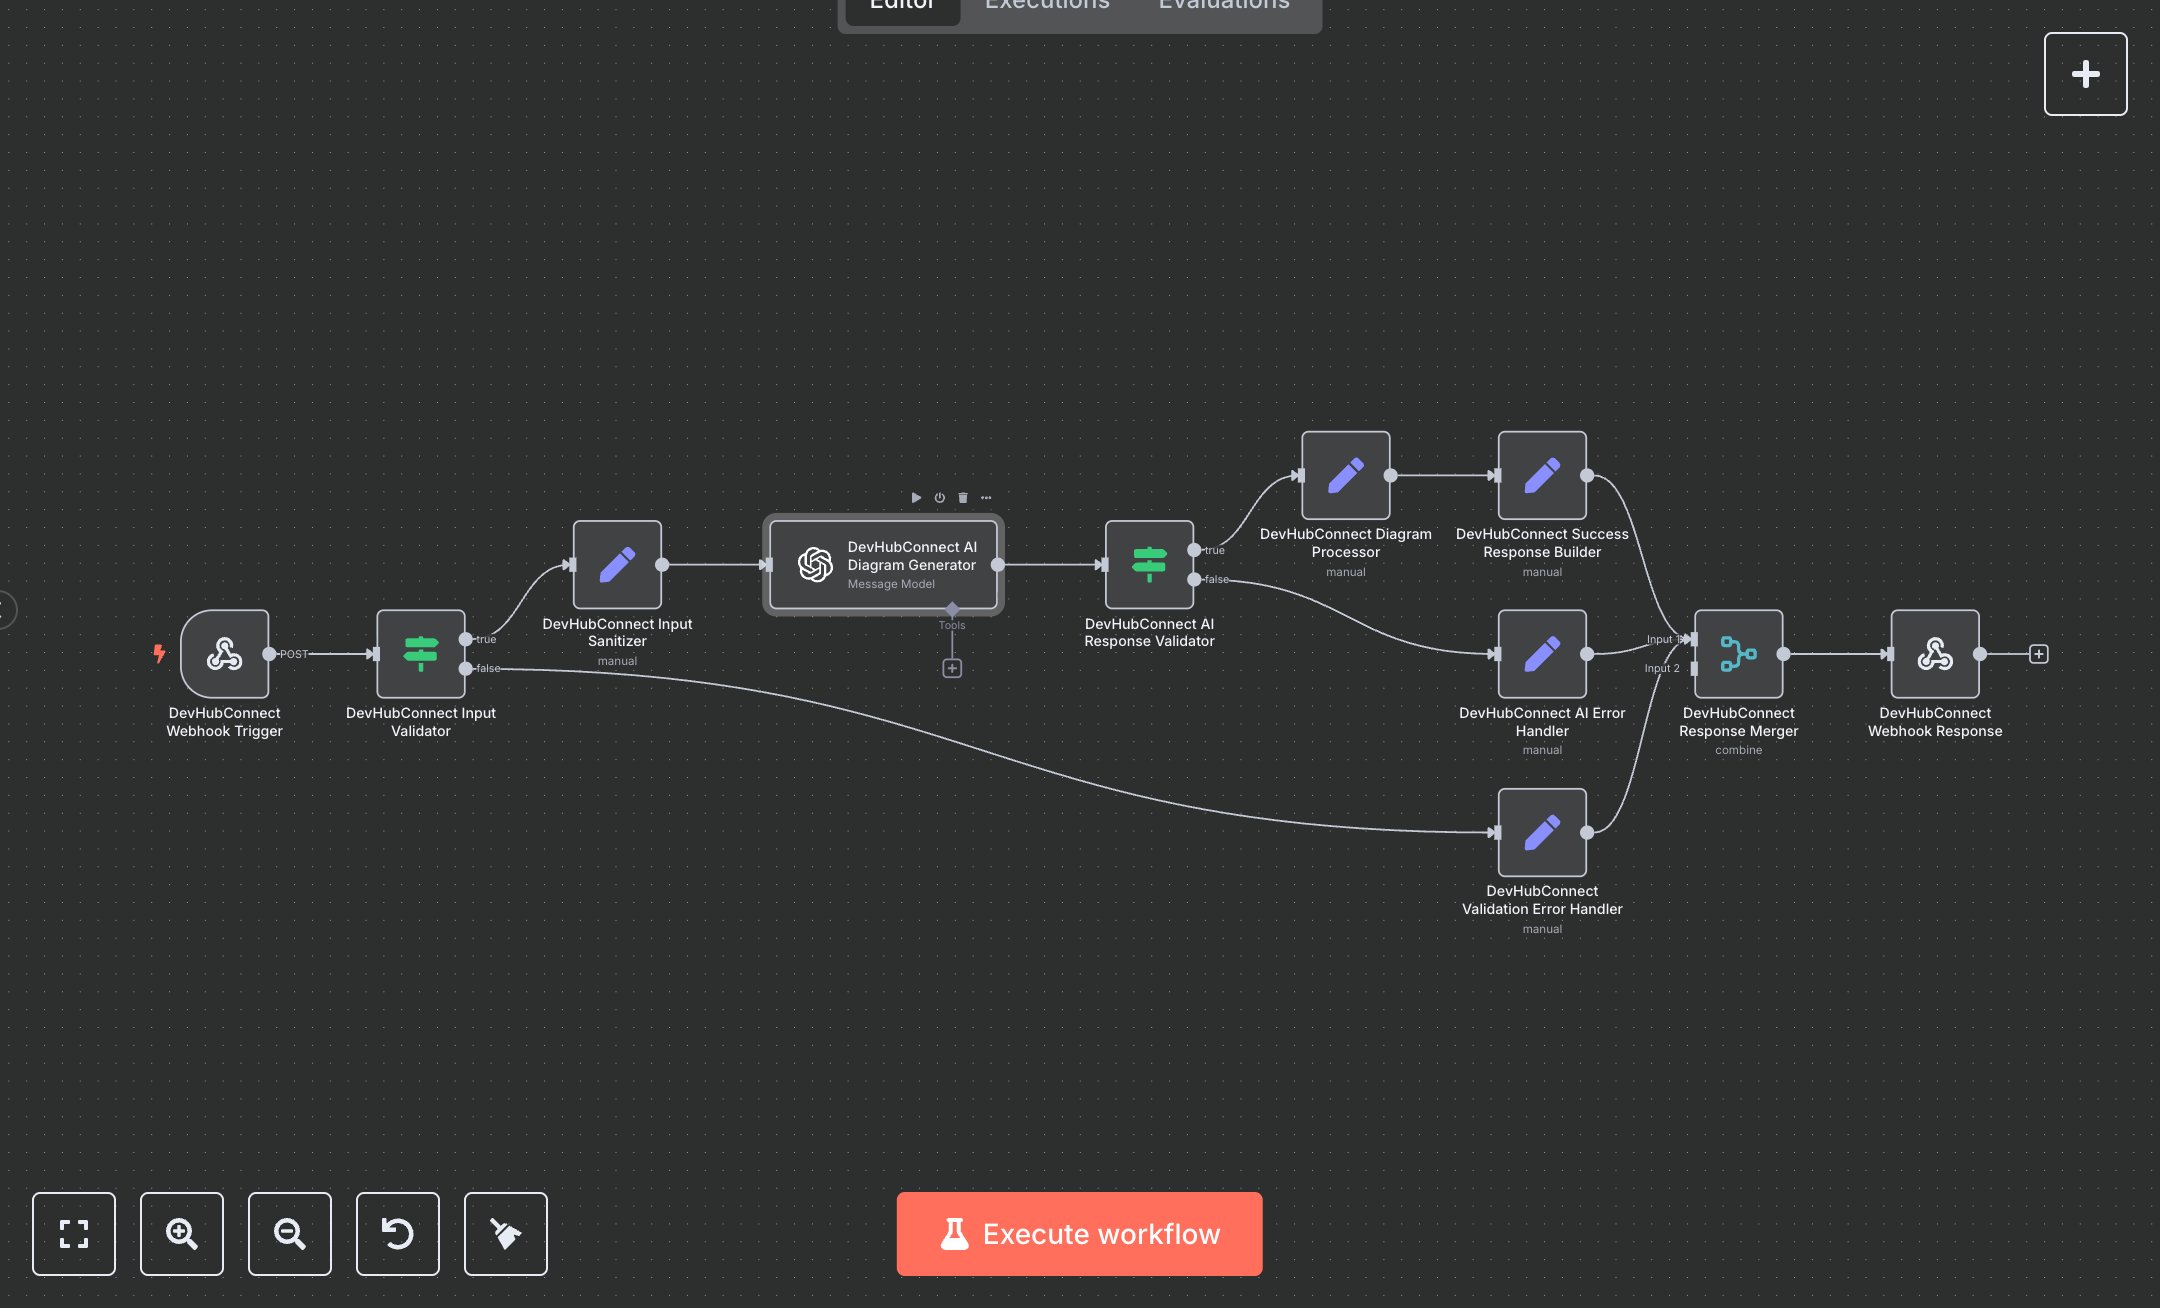Click the reset zoom arrow icon
The height and width of the screenshot is (1308, 2160).
[x=397, y=1234]
